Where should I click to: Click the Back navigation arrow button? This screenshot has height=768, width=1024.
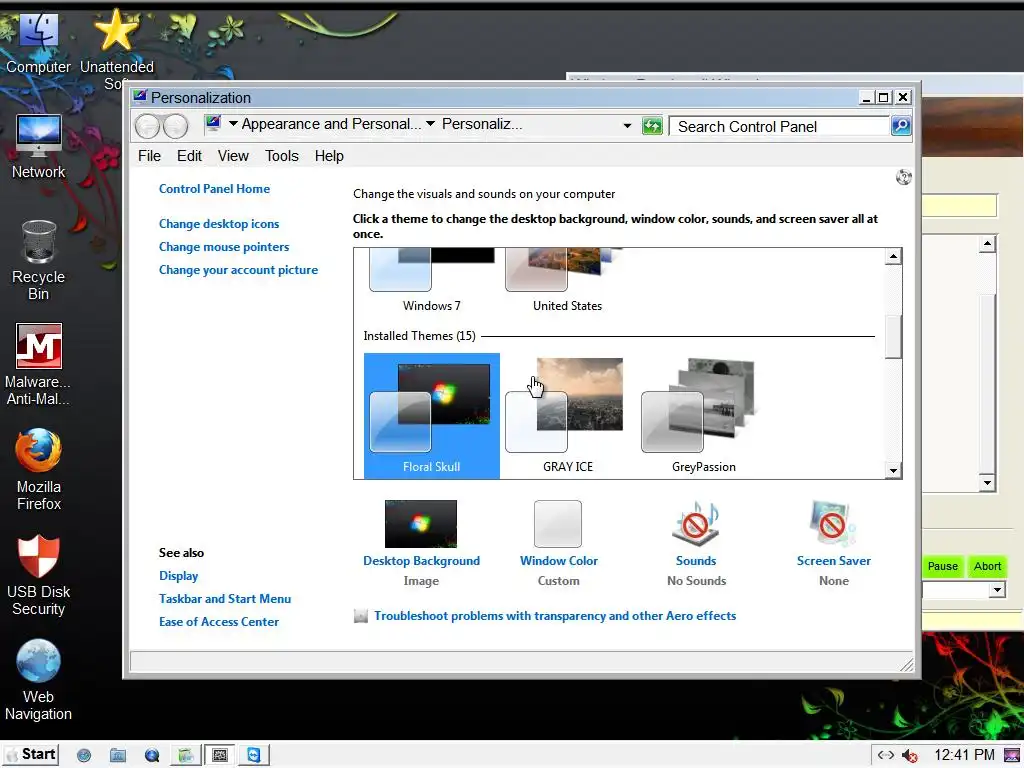tap(148, 125)
